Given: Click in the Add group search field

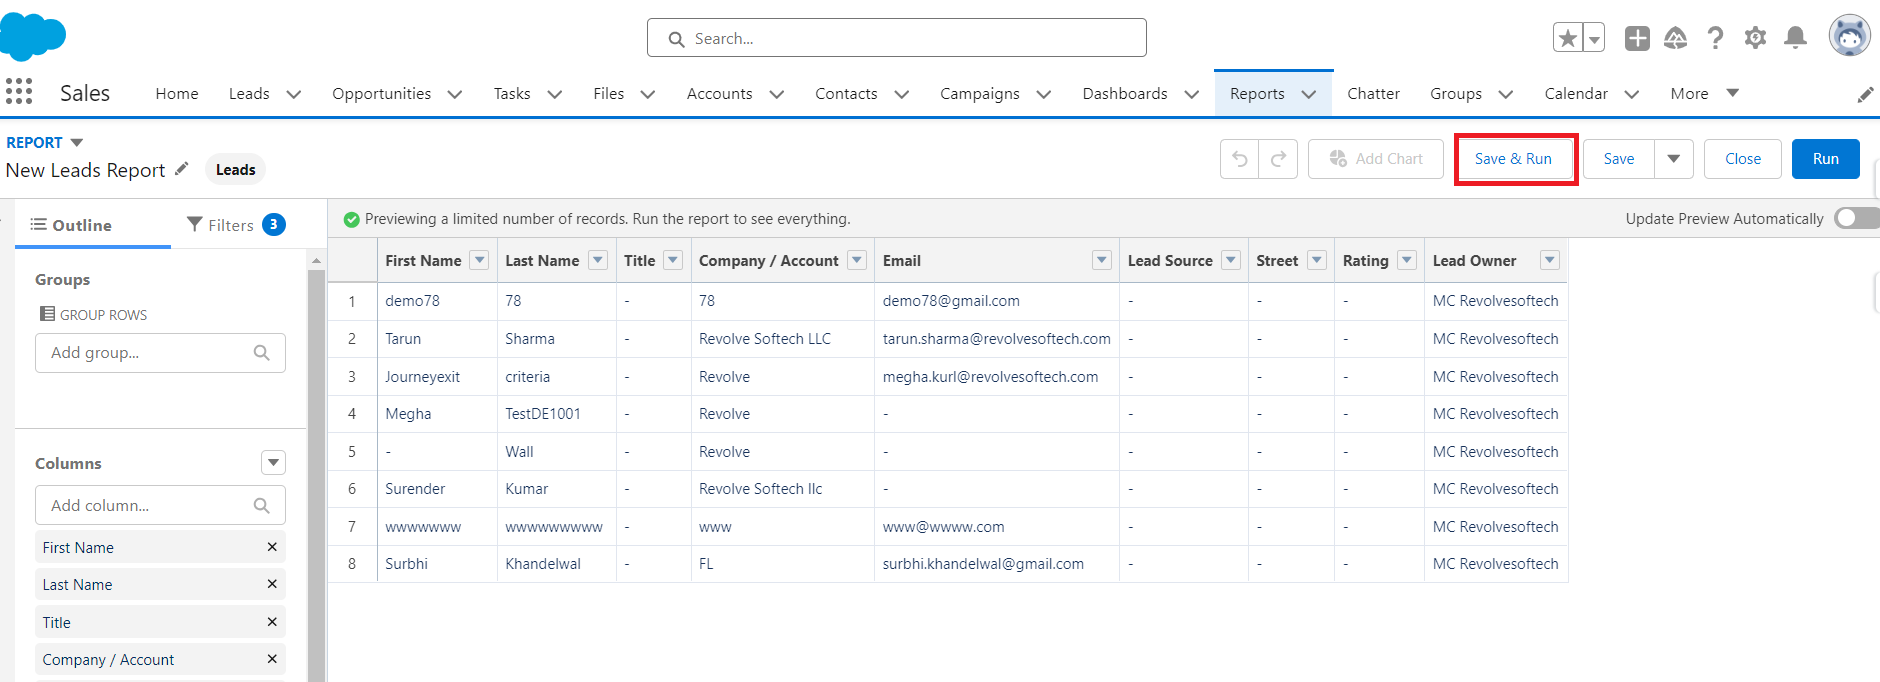Looking at the screenshot, I should (160, 353).
